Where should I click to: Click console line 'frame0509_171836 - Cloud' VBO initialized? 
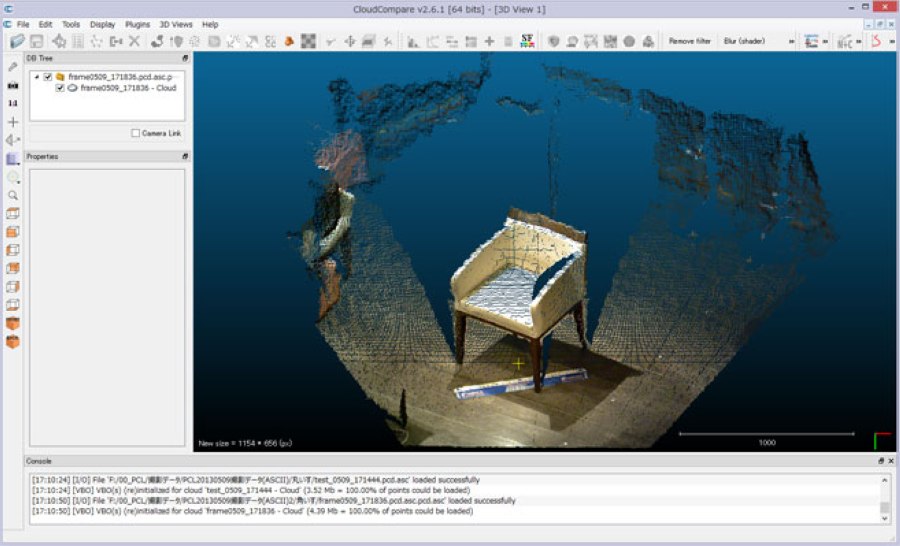[x=253, y=511]
